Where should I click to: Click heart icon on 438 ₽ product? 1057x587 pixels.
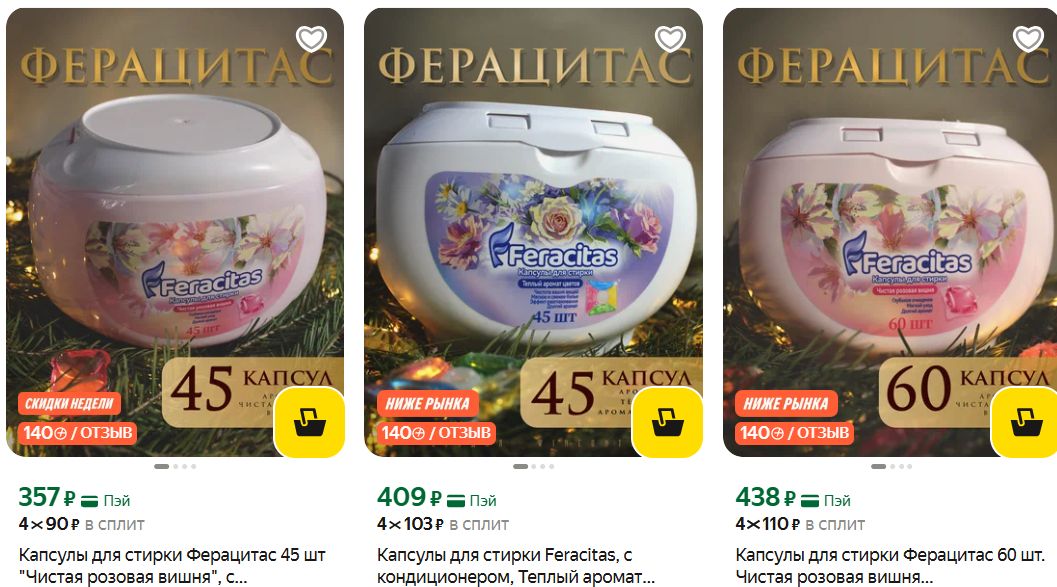click(1028, 38)
